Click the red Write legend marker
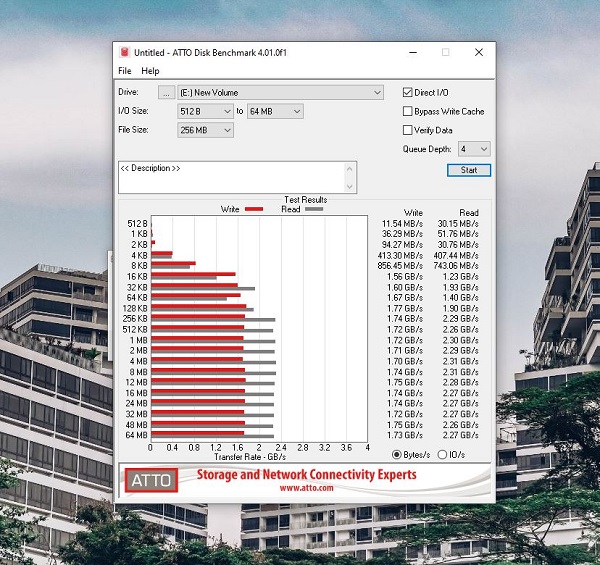This screenshot has width=600, height=565. click(x=254, y=209)
